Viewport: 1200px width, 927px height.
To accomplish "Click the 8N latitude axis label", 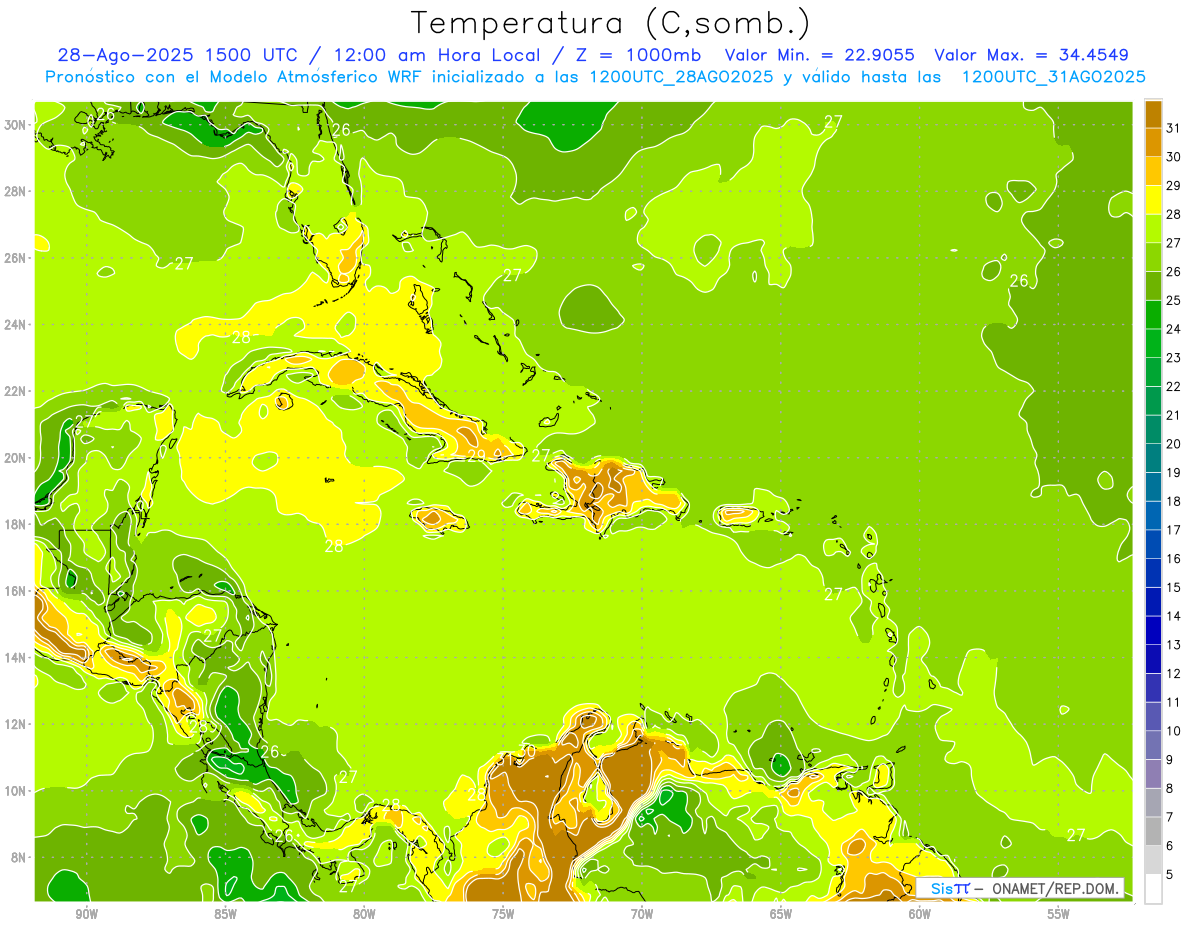I will point(19,857).
